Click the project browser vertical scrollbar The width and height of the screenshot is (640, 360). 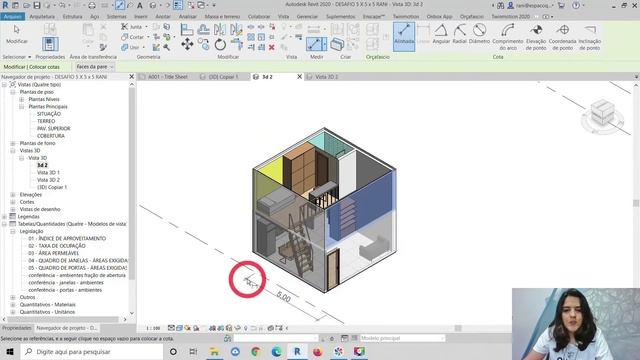132,184
